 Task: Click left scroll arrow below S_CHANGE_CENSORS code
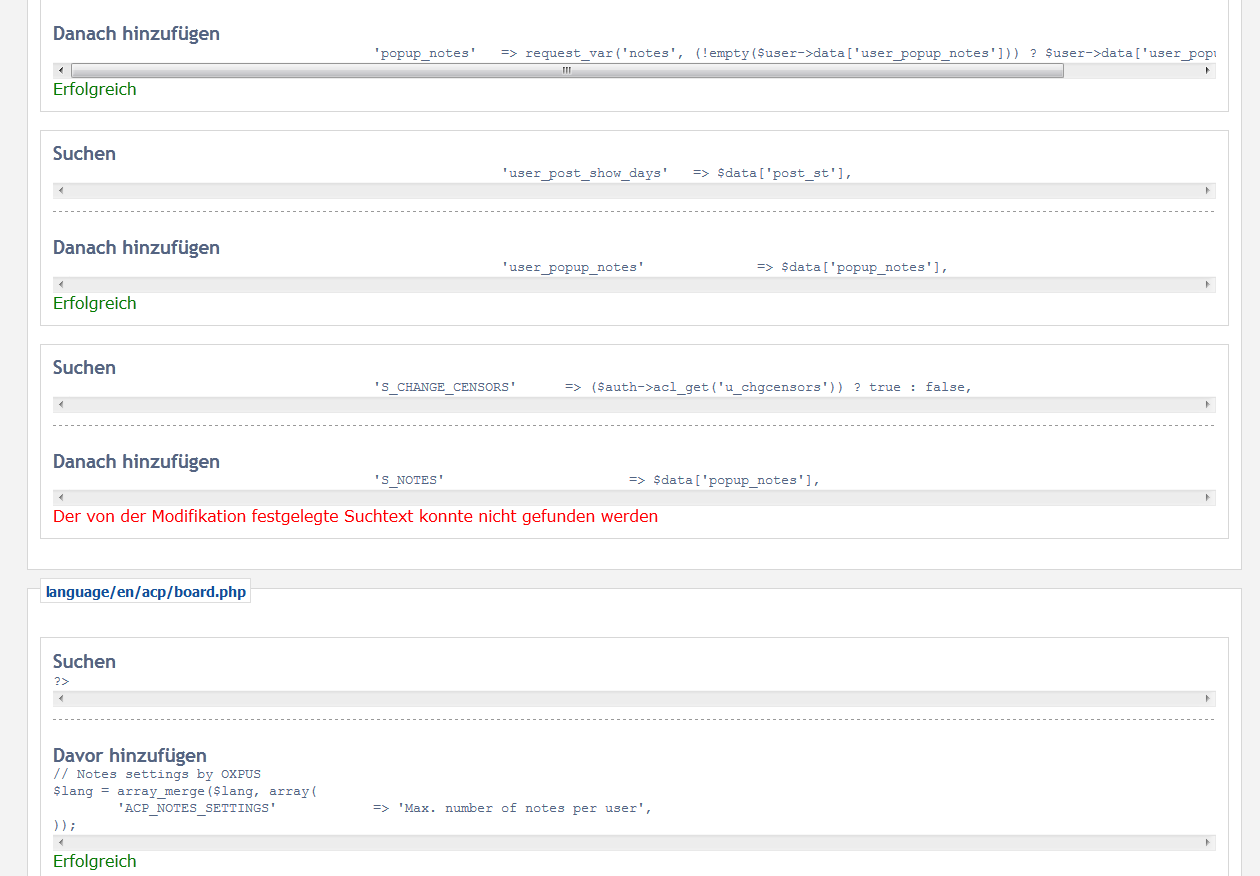61,405
